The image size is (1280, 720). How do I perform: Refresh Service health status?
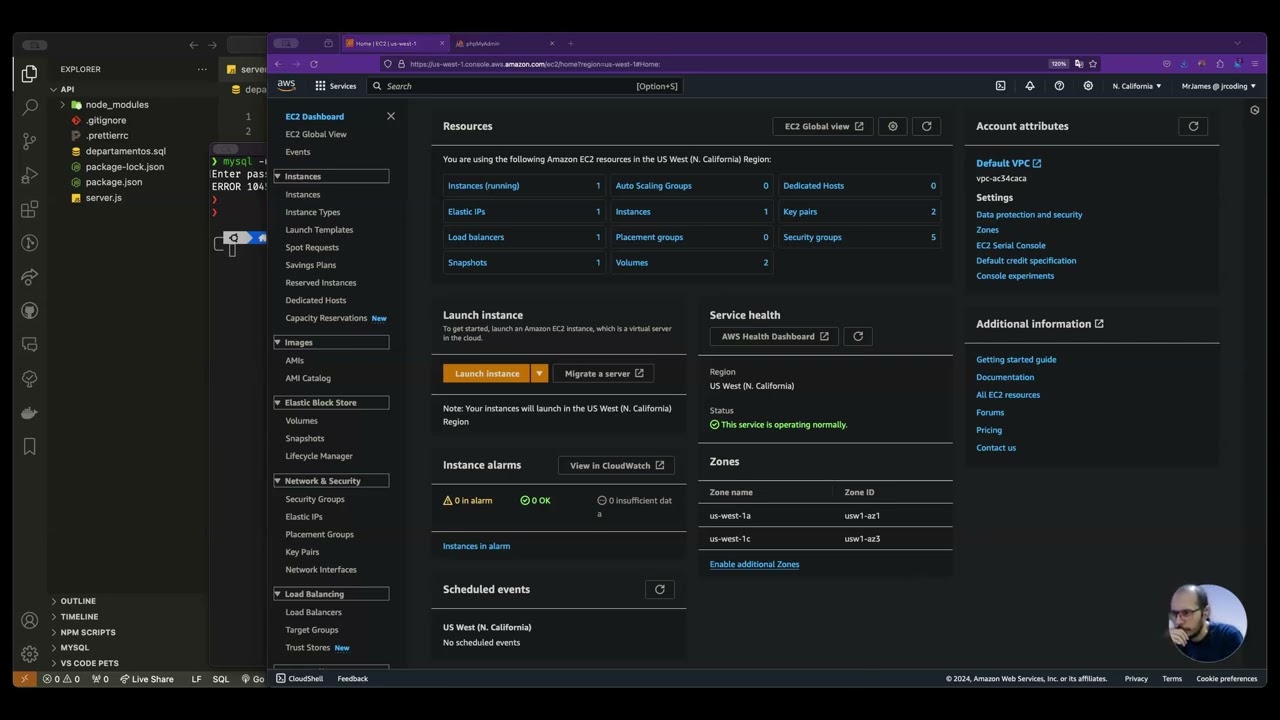[x=858, y=336]
